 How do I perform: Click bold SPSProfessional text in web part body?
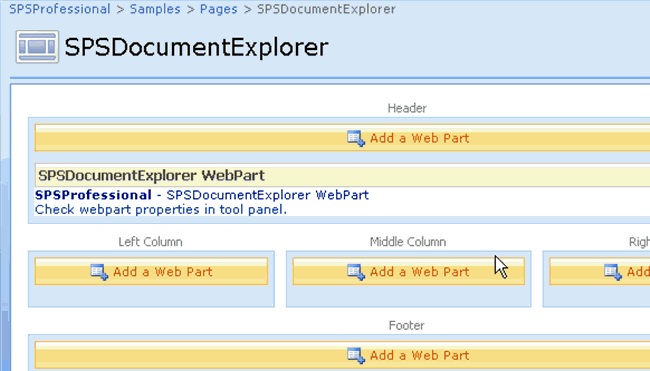pyautogui.click(x=93, y=195)
